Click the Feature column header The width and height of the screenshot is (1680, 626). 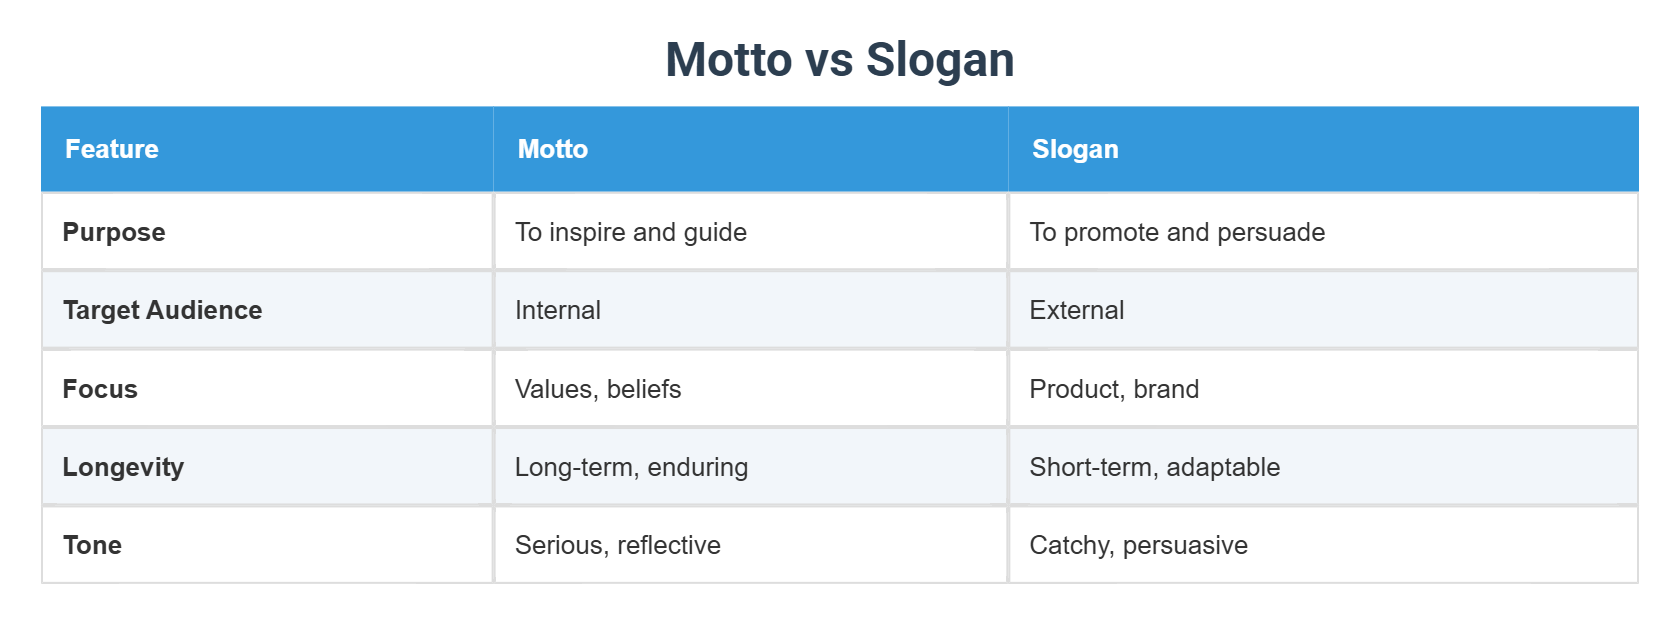click(x=112, y=149)
